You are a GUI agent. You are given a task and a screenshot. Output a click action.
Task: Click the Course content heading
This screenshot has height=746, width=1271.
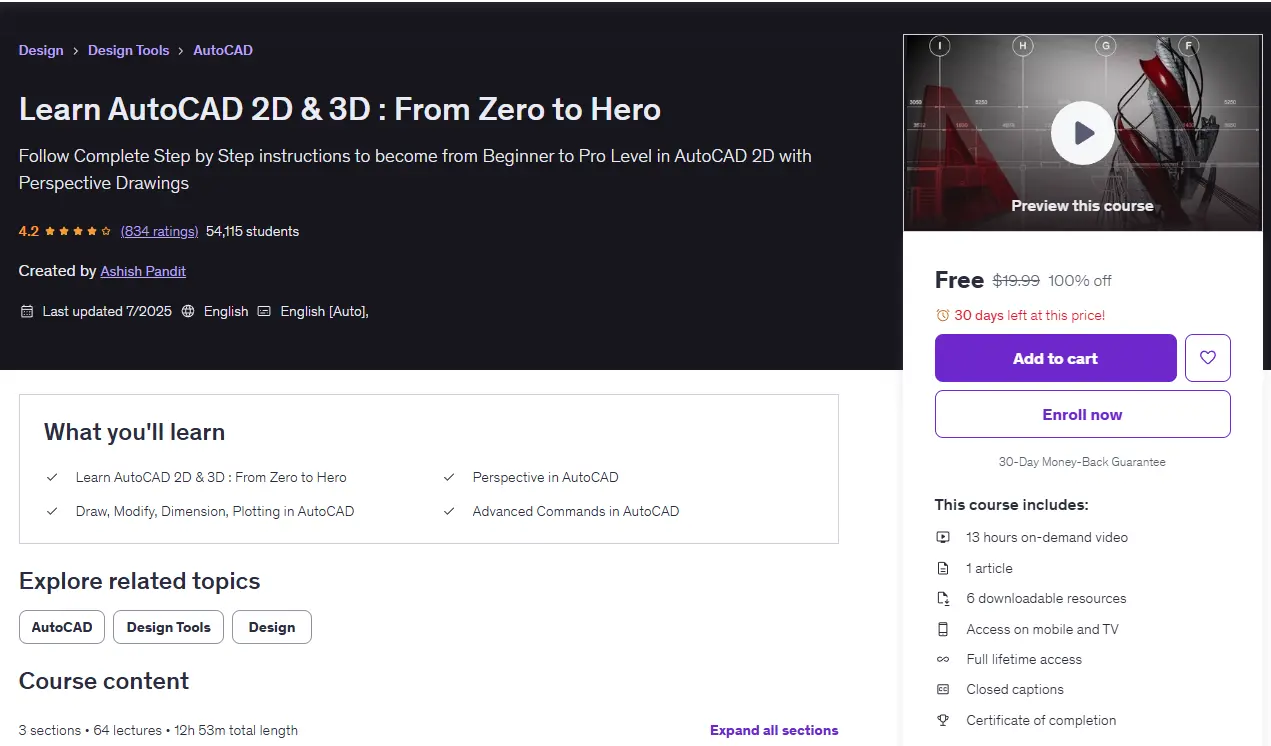[104, 681]
